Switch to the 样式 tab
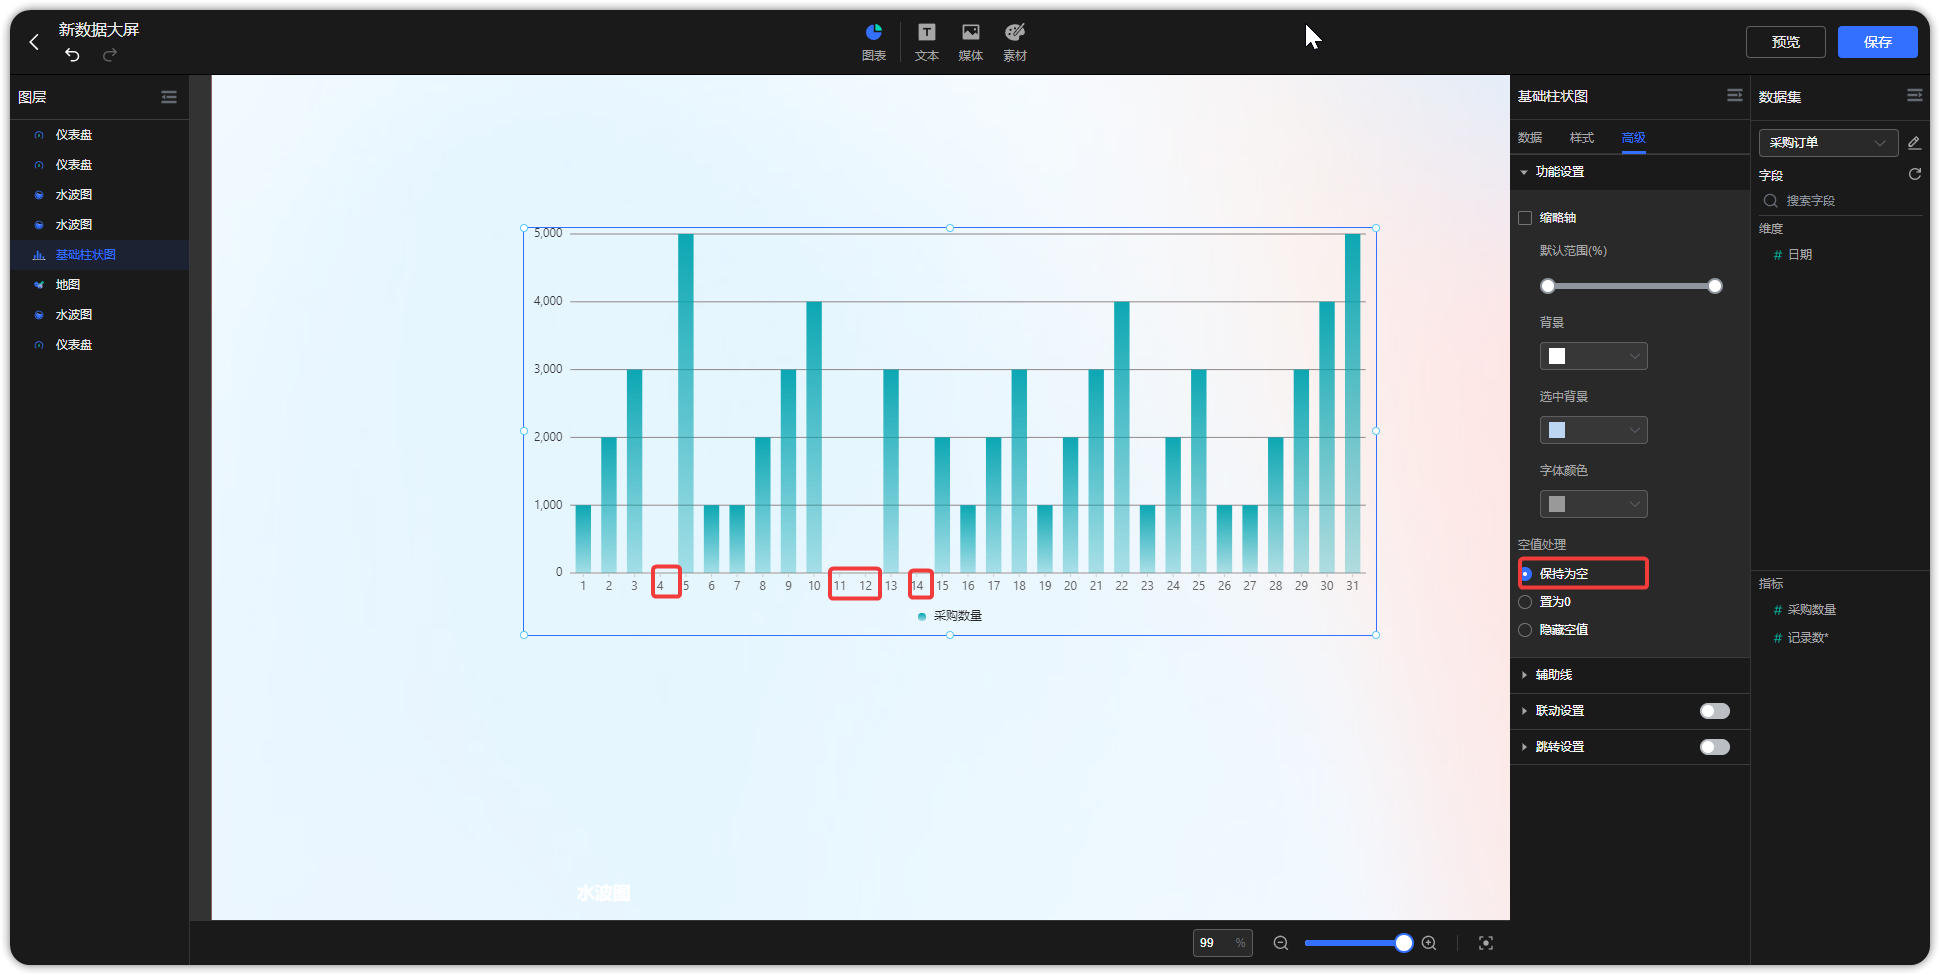This screenshot has height=975, width=1940. [1582, 138]
